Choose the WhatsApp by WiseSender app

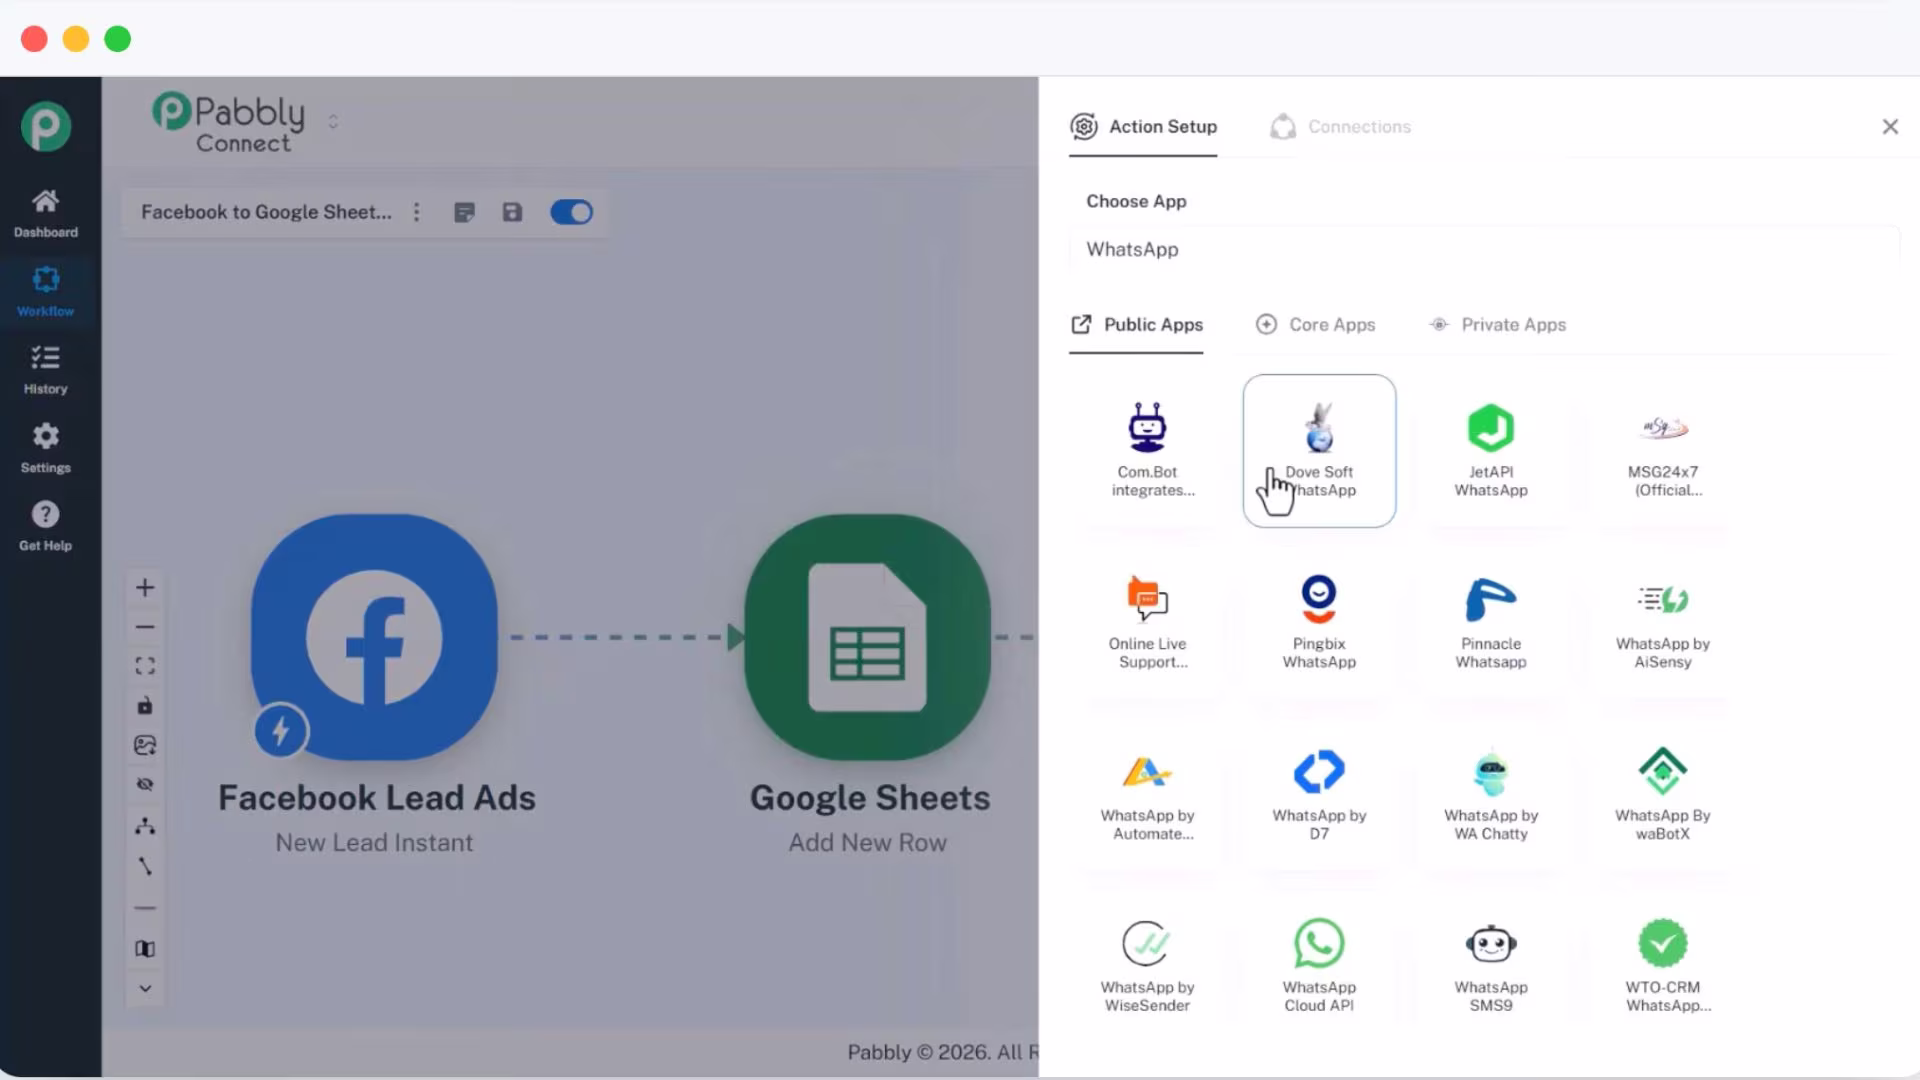coord(1148,966)
